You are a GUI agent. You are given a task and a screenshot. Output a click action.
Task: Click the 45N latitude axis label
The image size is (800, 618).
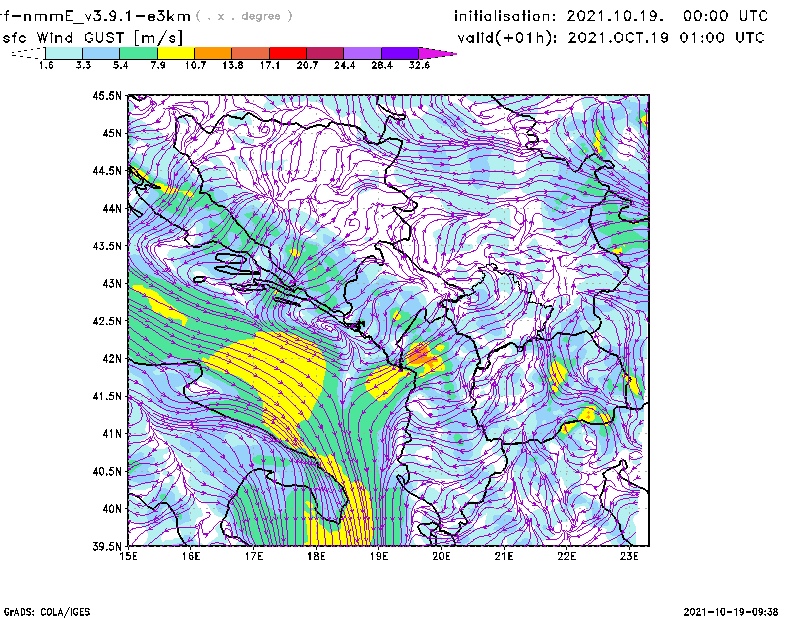pos(112,133)
